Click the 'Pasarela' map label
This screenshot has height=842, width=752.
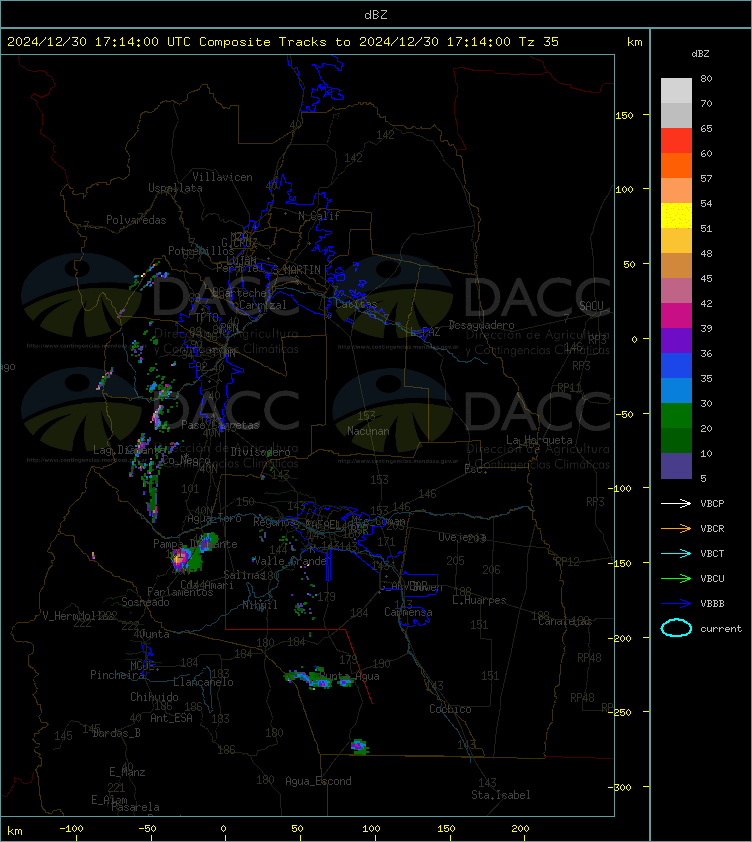(135, 807)
